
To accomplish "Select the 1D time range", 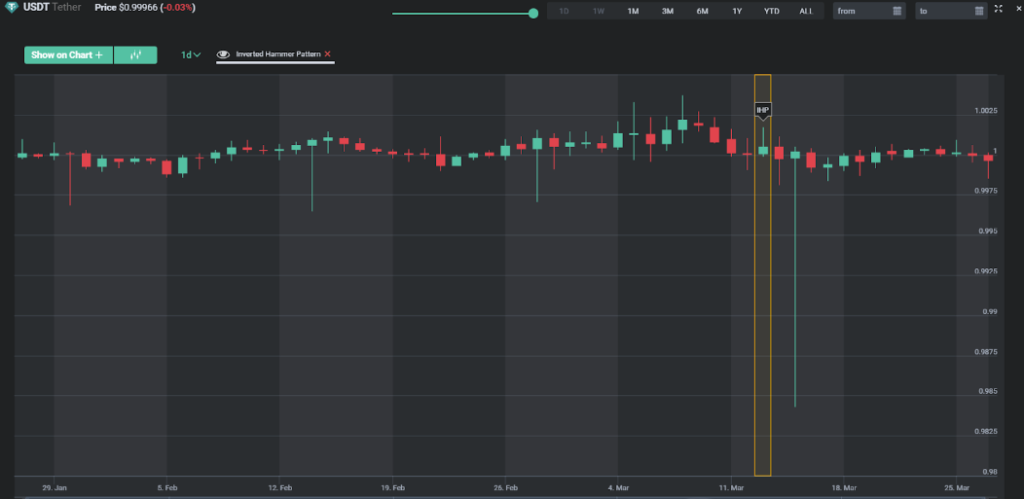I will pos(564,11).
